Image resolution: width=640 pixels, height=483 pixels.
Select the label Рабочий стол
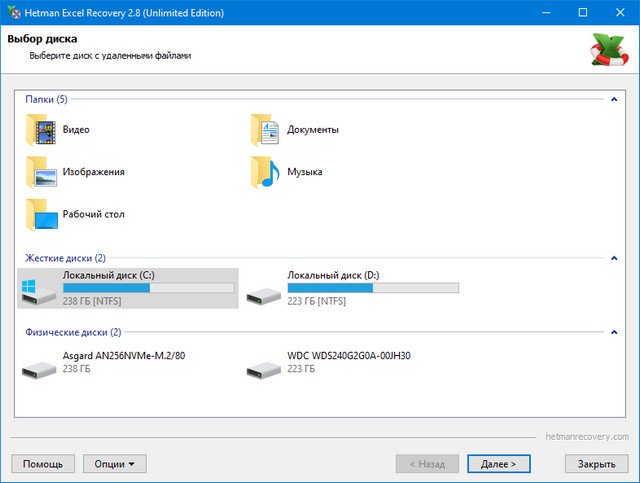pyautogui.click(x=93, y=214)
